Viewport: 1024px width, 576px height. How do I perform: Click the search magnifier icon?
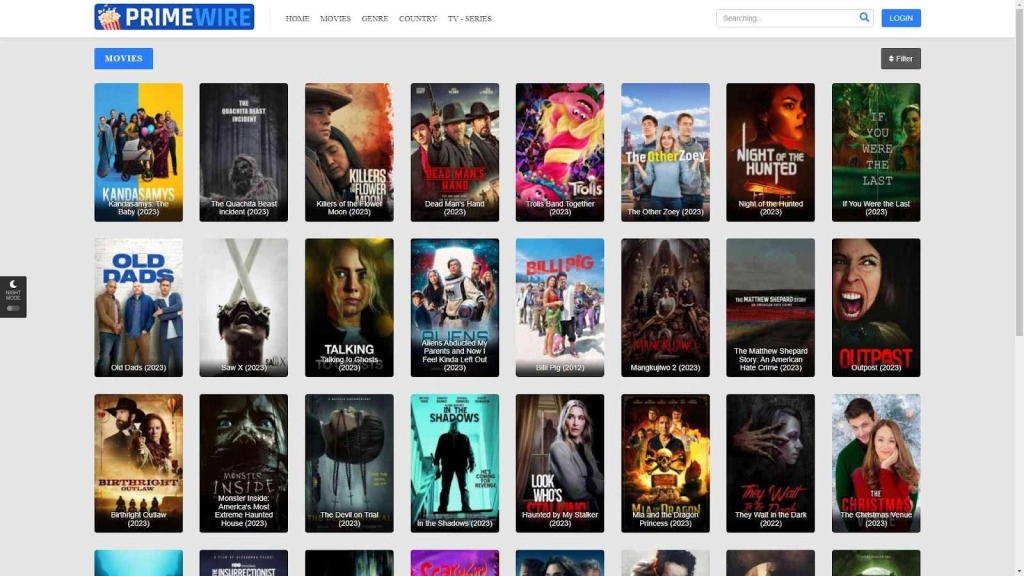864,17
